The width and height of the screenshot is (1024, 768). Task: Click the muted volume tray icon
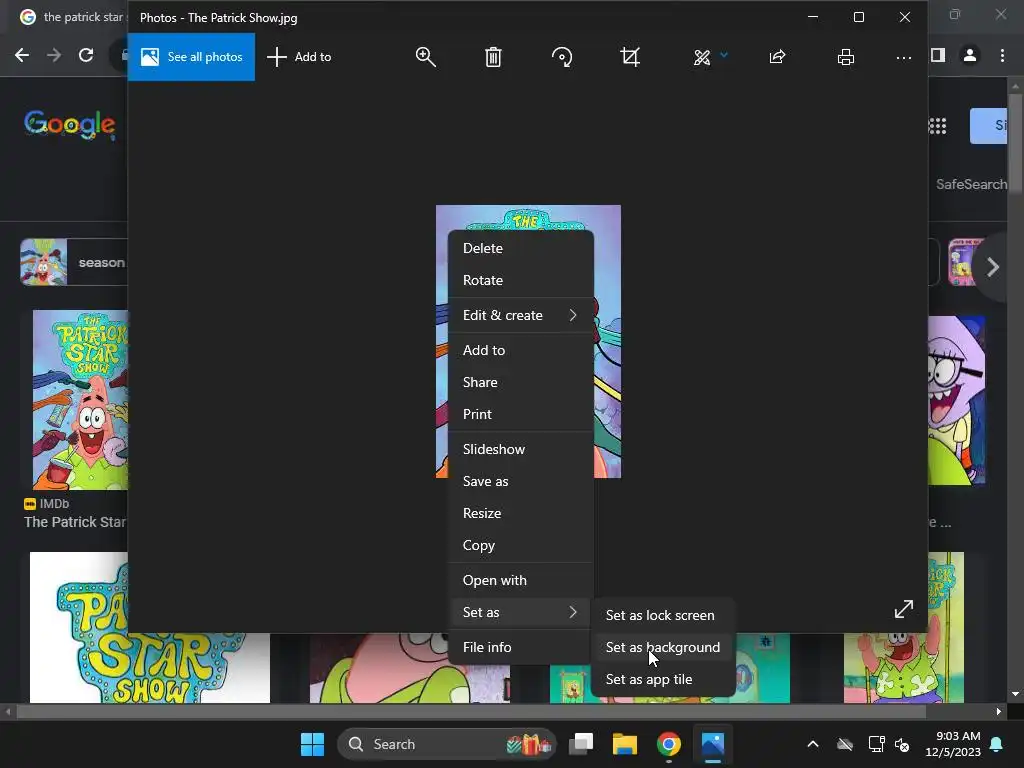coord(903,744)
